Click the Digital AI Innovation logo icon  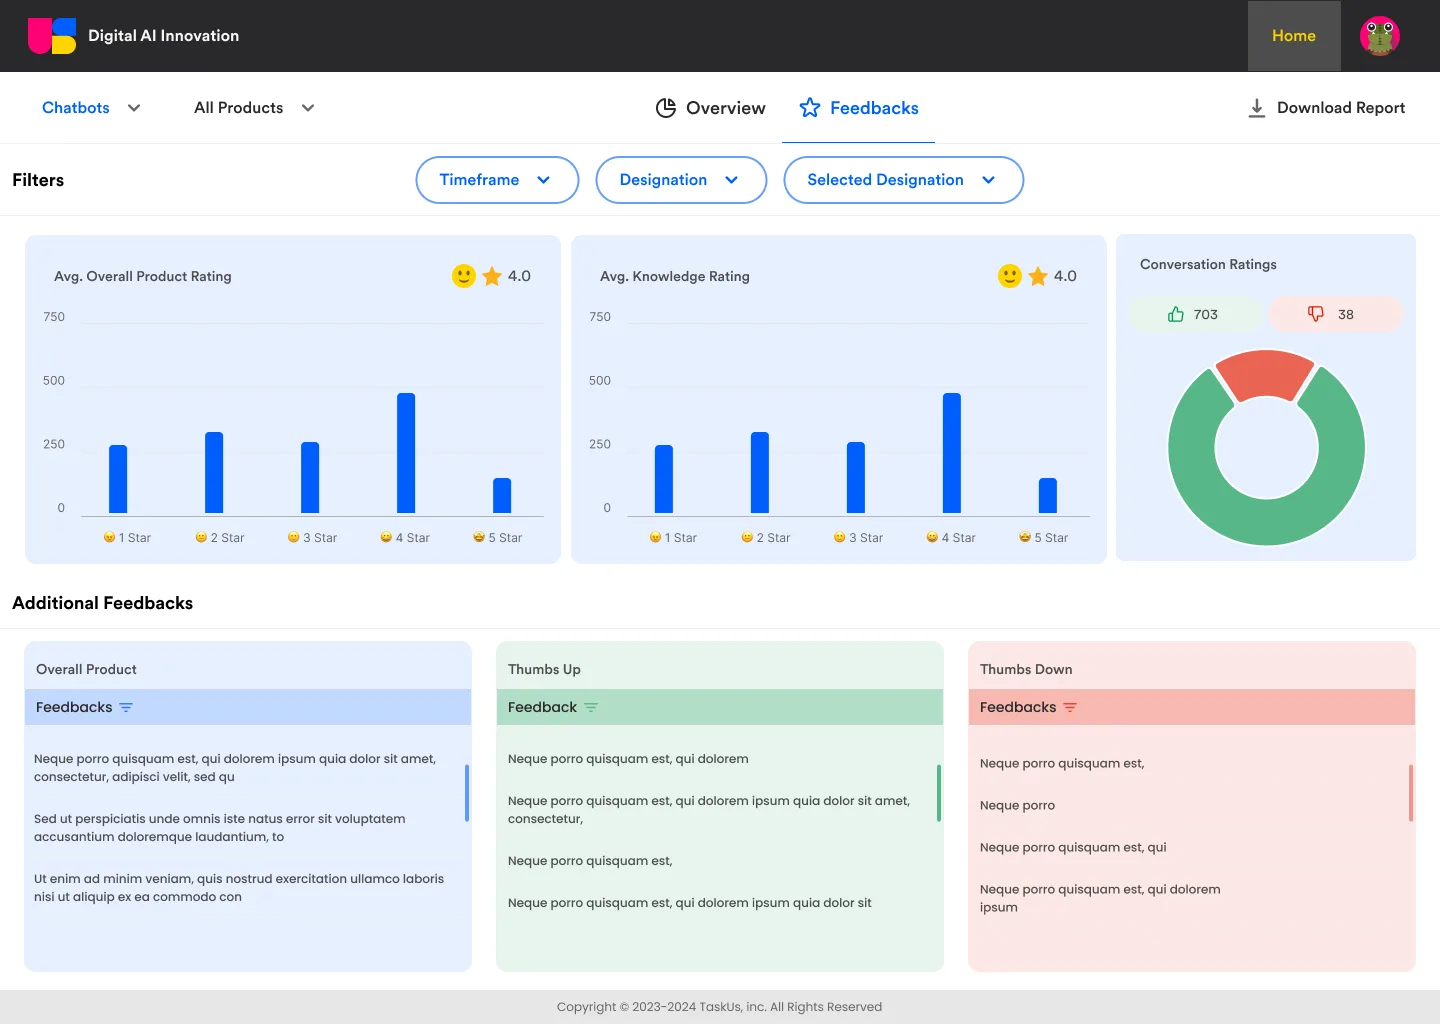pyautogui.click(x=52, y=36)
